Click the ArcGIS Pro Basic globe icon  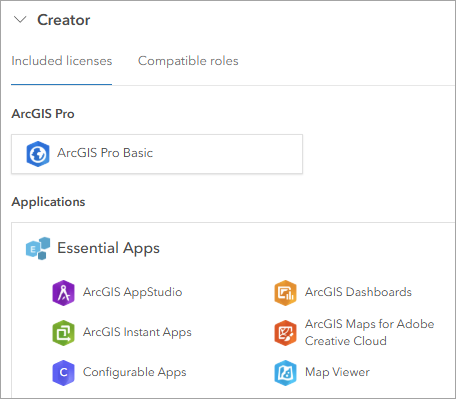38,154
